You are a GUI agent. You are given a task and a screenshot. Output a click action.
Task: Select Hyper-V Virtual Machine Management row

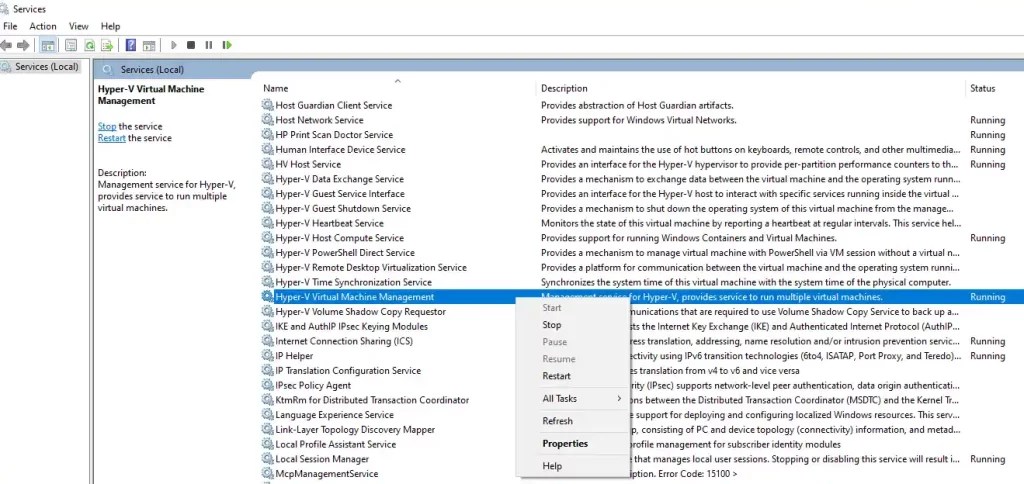[x=642, y=297]
